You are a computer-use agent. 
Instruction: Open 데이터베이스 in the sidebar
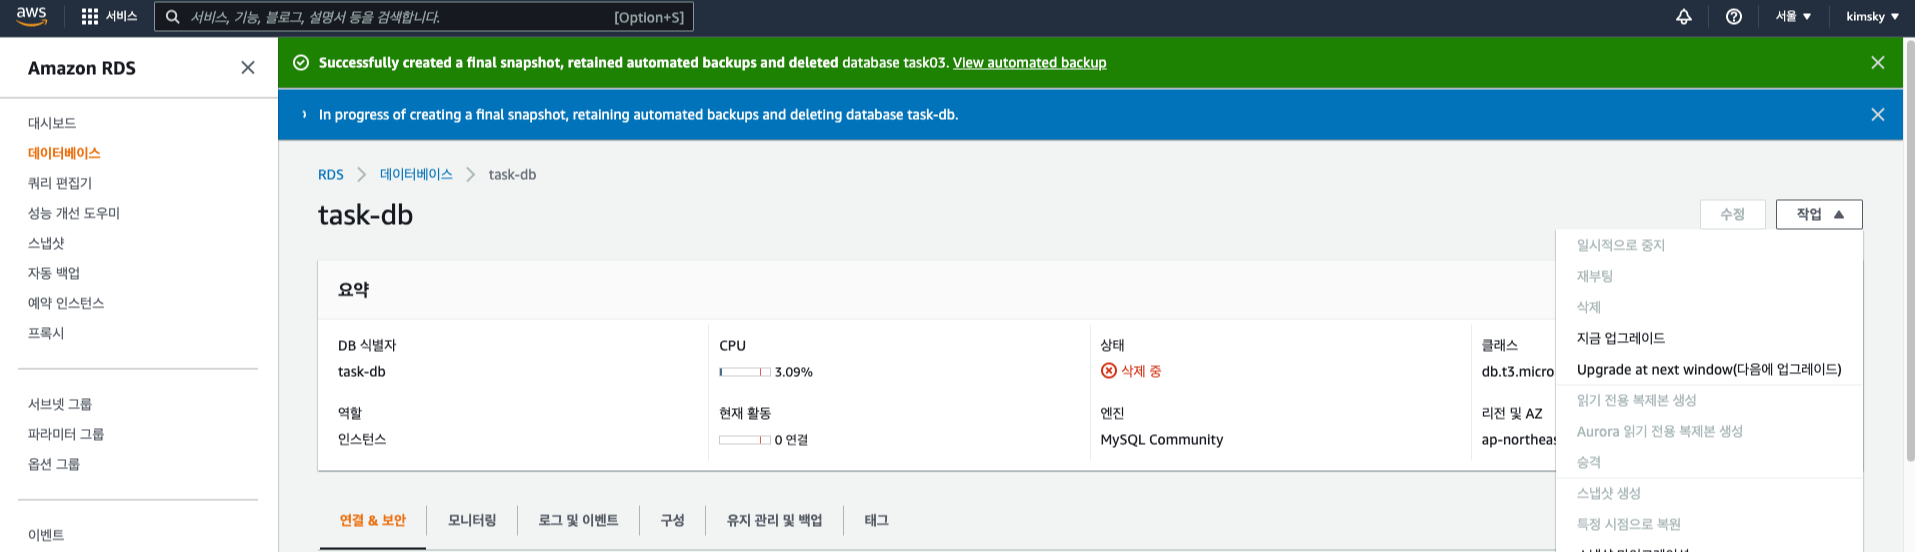click(64, 153)
